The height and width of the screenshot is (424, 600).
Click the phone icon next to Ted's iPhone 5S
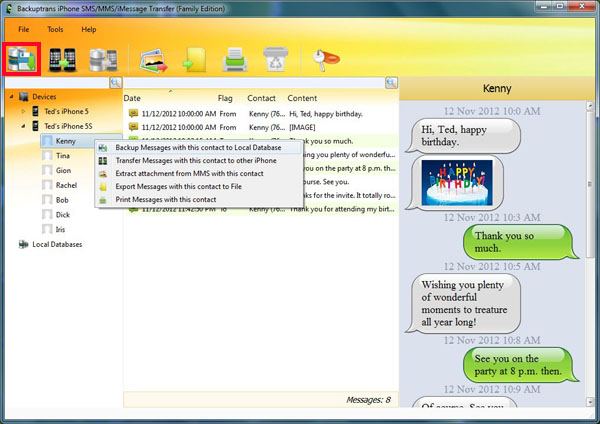pos(35,126)
